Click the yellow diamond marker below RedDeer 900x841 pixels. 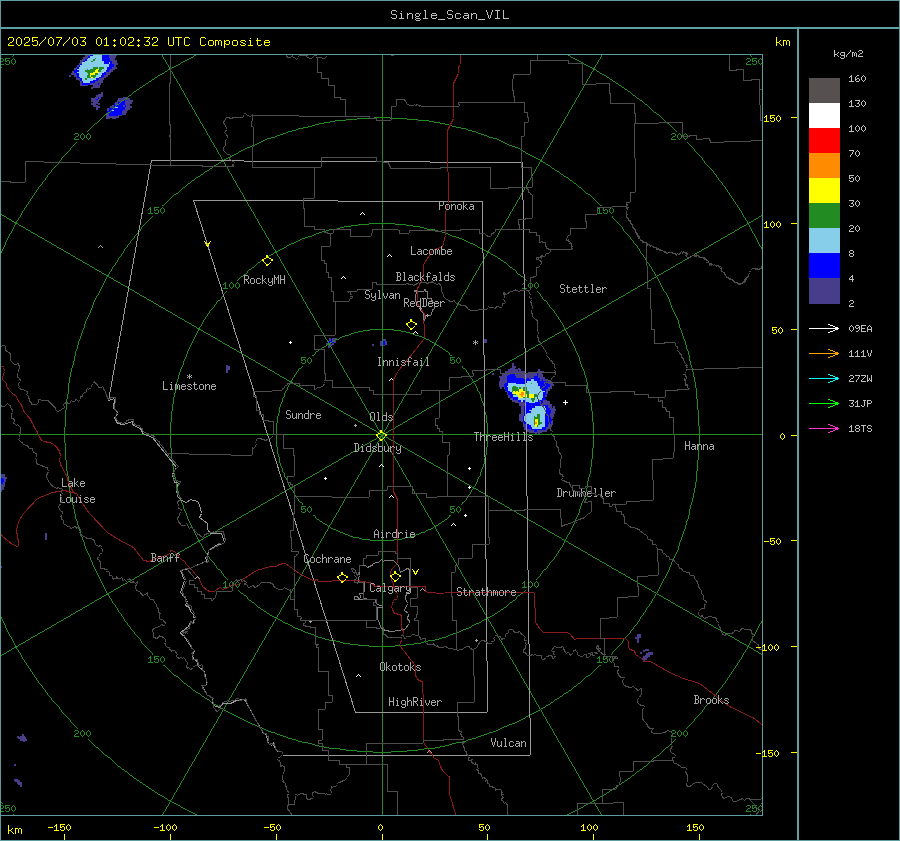tap(411, 325)
